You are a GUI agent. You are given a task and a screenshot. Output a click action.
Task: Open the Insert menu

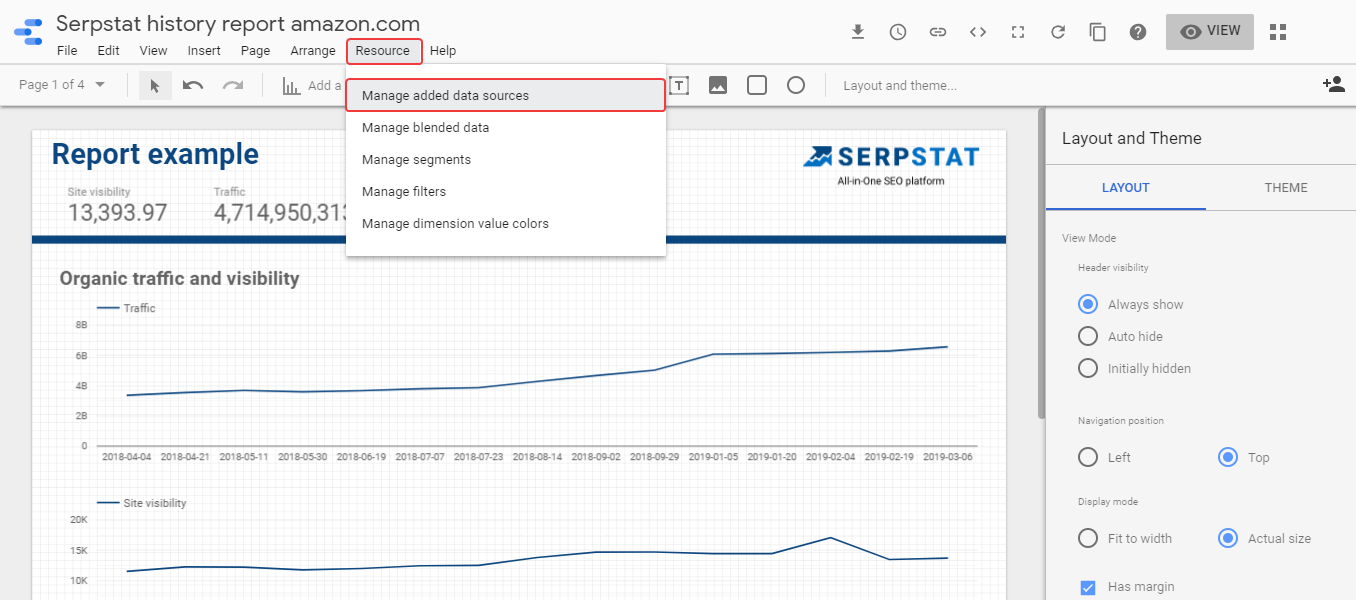(204, 51)
